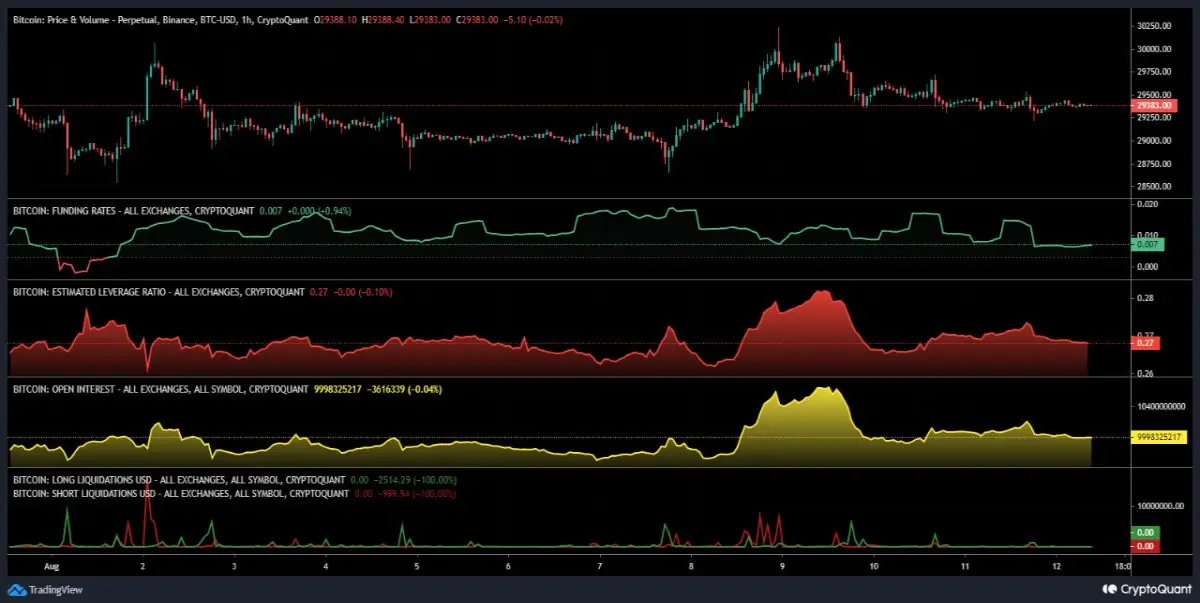Image resolution: width=1200 pixels, height=603 pixels.
Task: Select the Funding Rates indicator title
Action: click(x=132, y=211)
